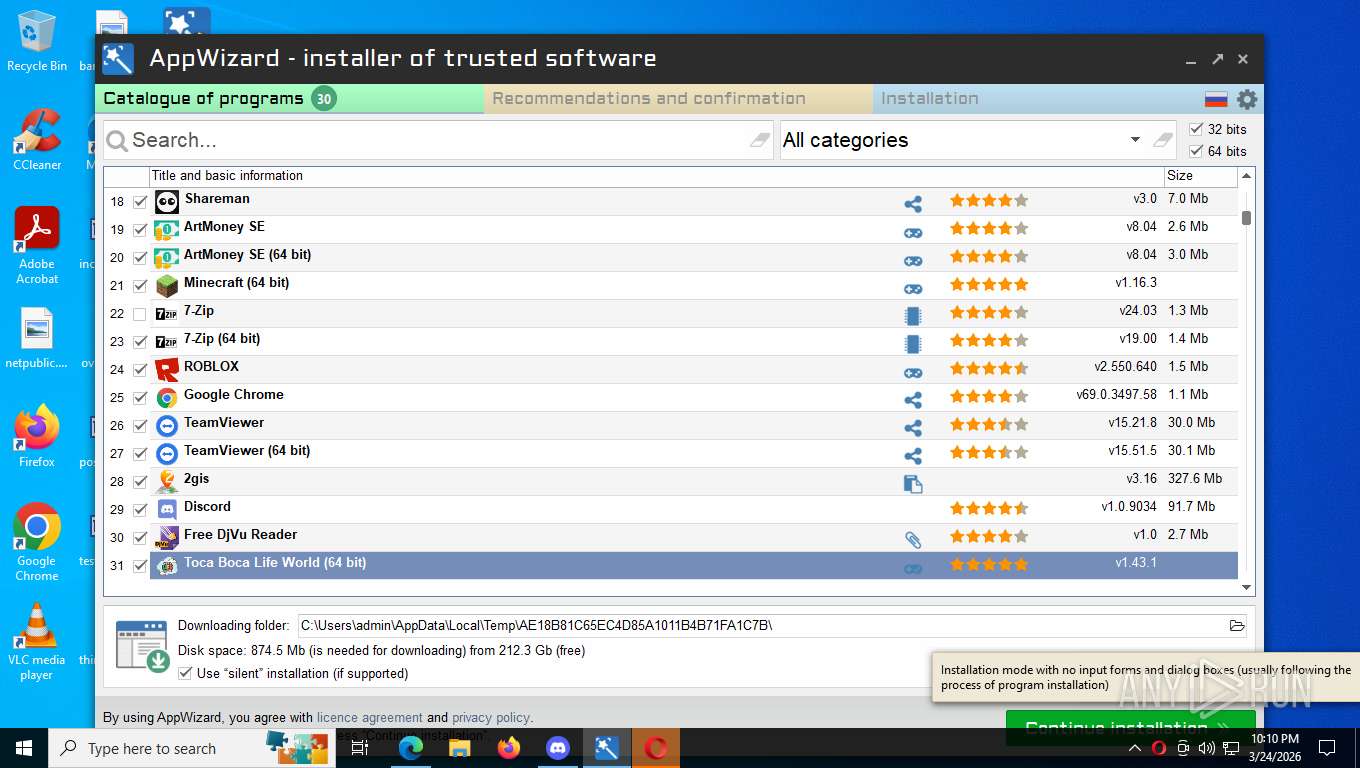Toggle the 64 bits checkbox
This screenshot has height=768, width=1360.
(1196, 151)
